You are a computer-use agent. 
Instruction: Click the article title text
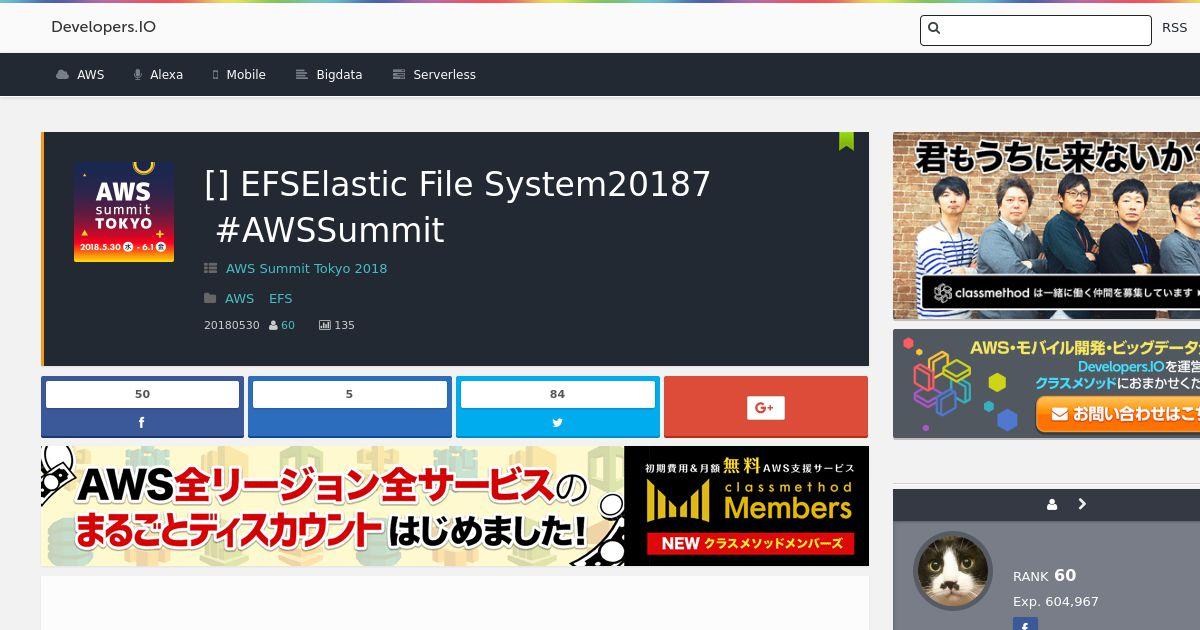(x=457, y=207)
